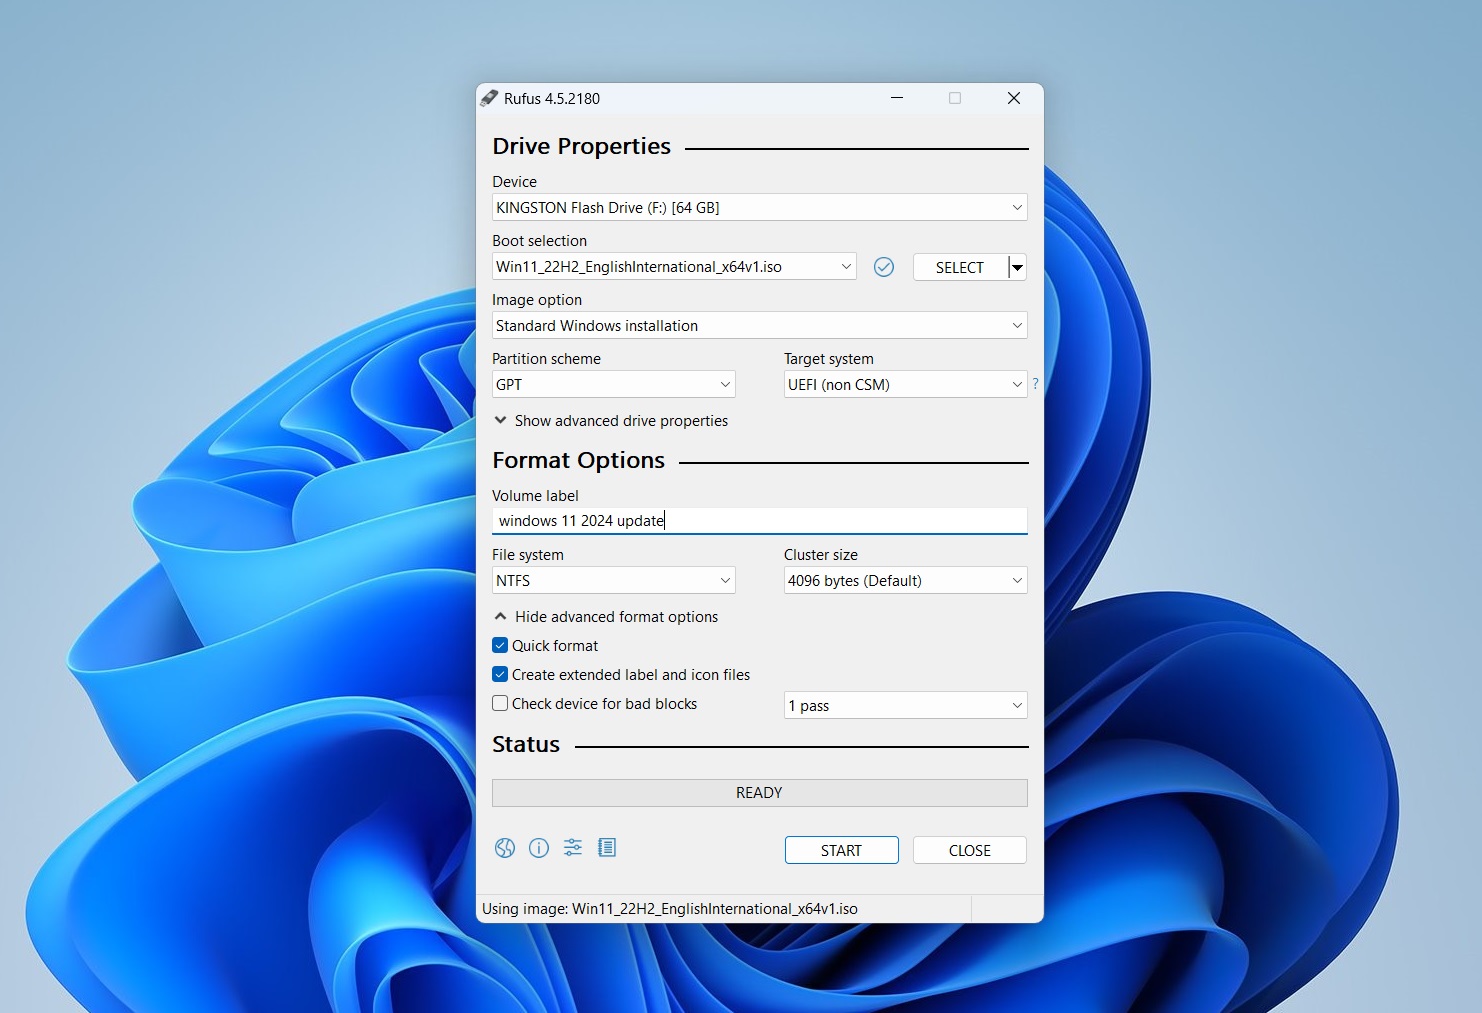The width and height of the screenshot is (1482, 1013).
Task: Click the target system help question mark
Action: pos(1035,384)
